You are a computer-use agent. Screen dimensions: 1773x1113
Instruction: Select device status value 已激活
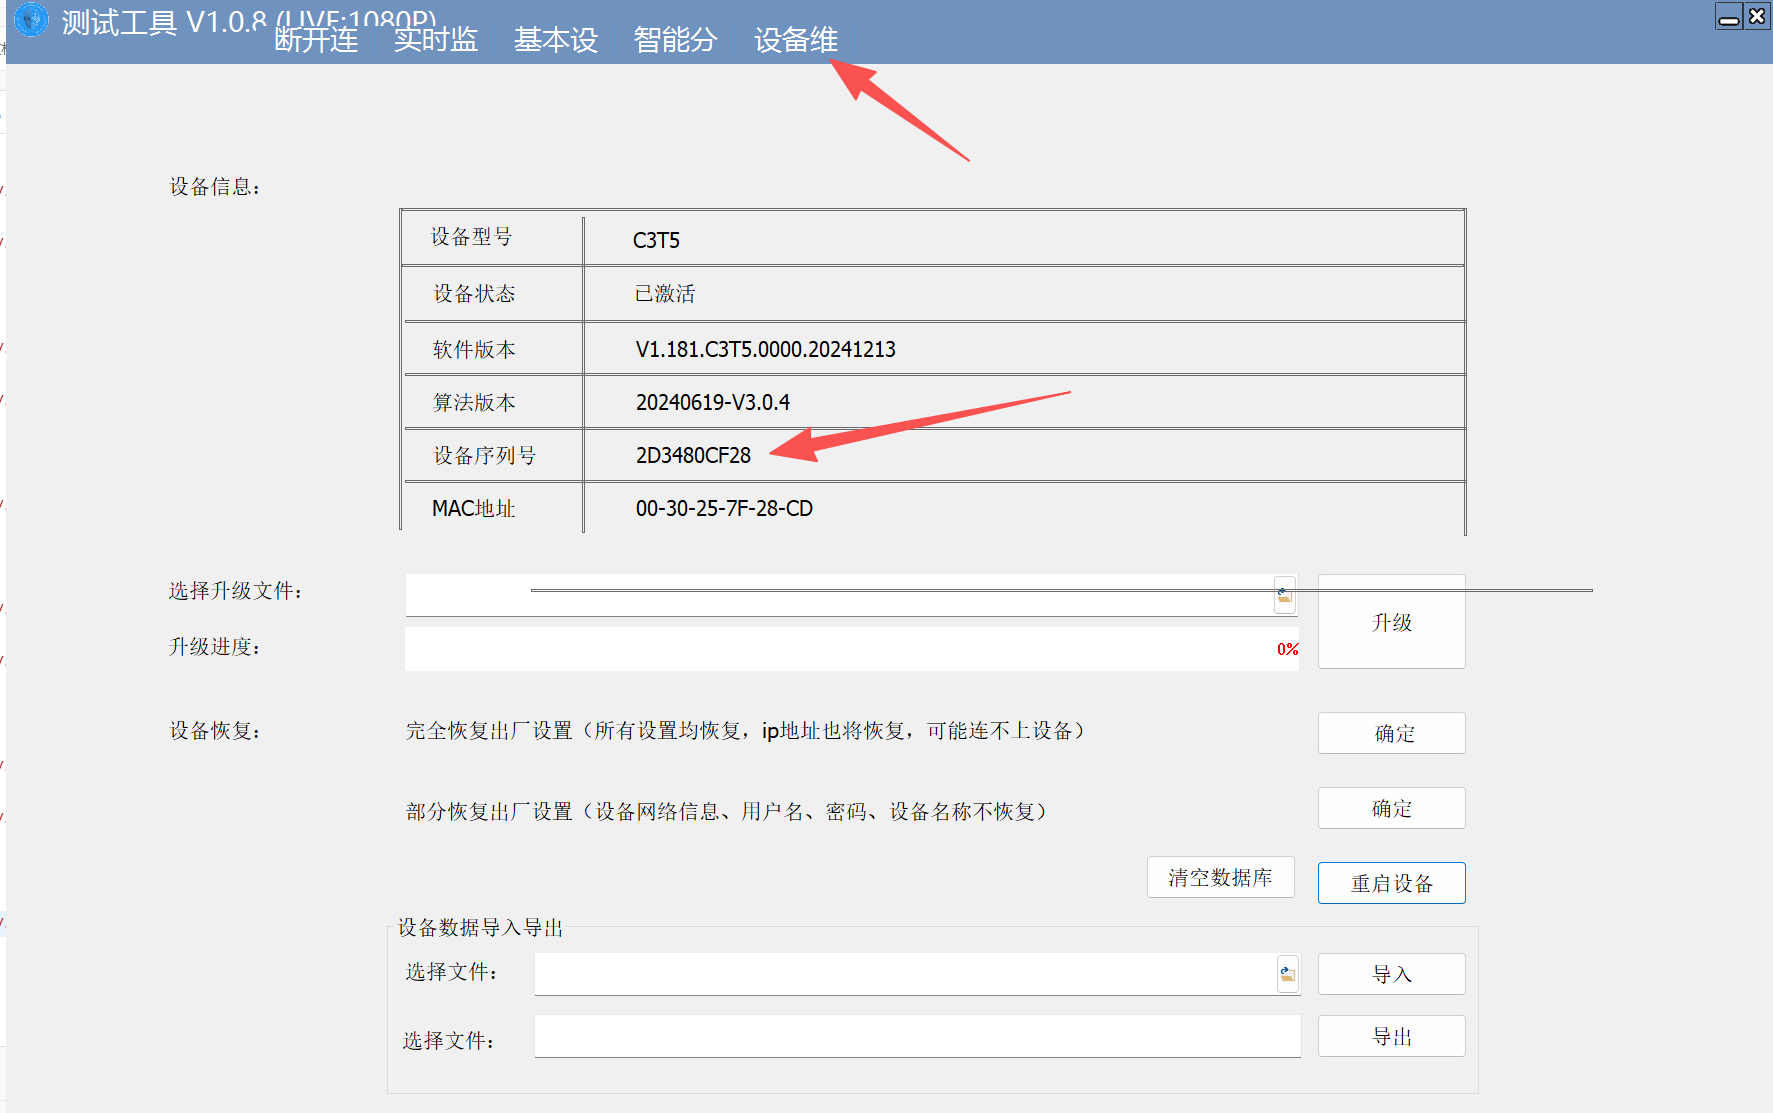point(665,293)
